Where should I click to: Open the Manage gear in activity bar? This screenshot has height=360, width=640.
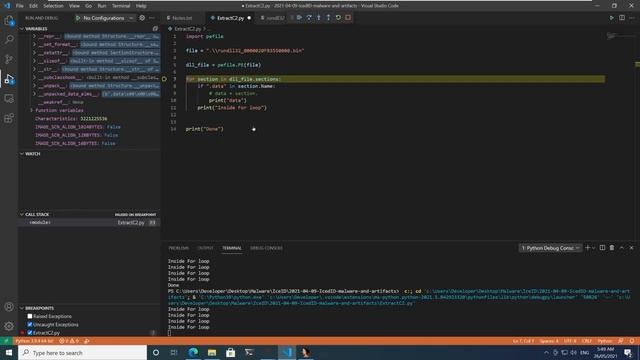tap(9, 326)
